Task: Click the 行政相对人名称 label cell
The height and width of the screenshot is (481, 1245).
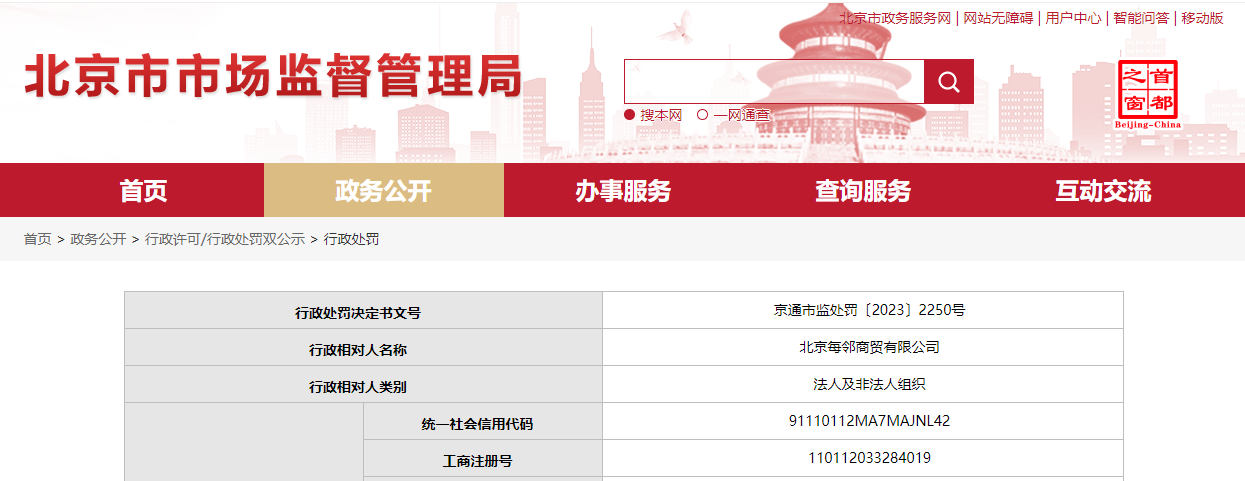Action: (364, 348)
